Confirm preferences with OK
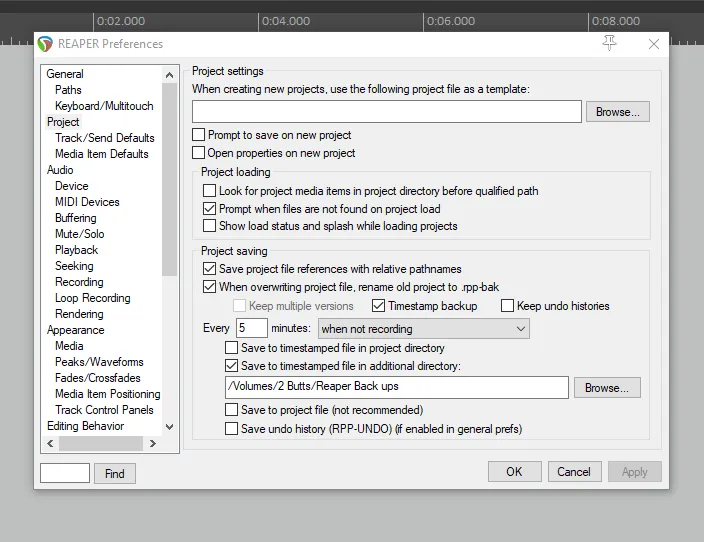 click(515, 471)
